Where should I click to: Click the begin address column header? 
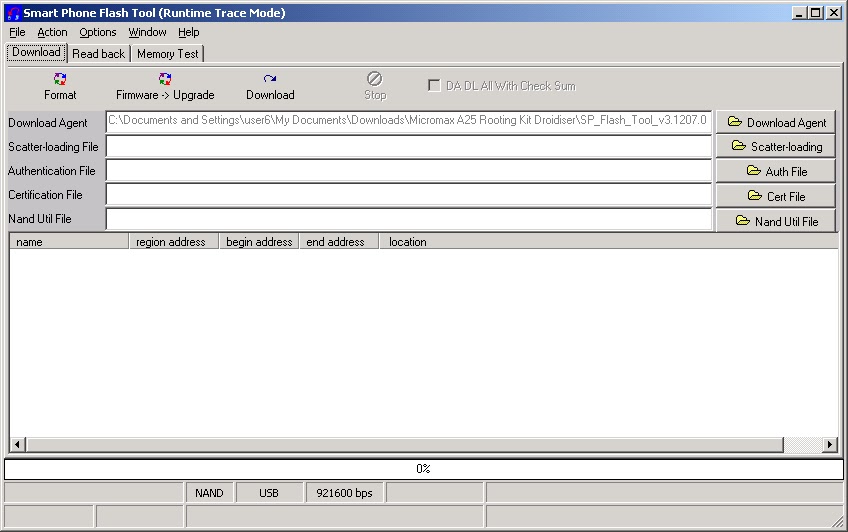[x=259, y=242]
